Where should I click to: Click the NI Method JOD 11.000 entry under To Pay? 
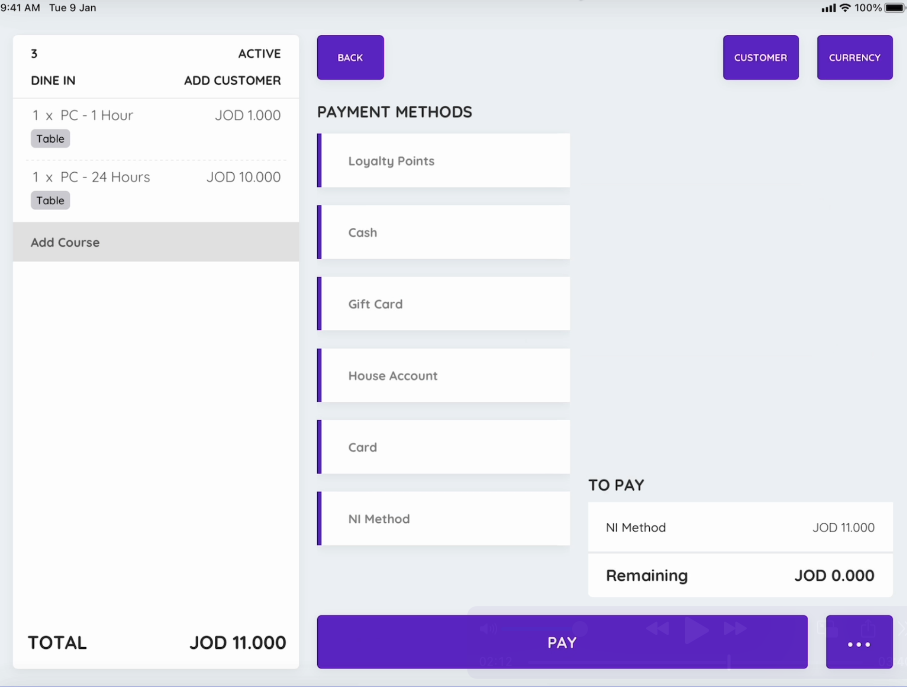740,527
